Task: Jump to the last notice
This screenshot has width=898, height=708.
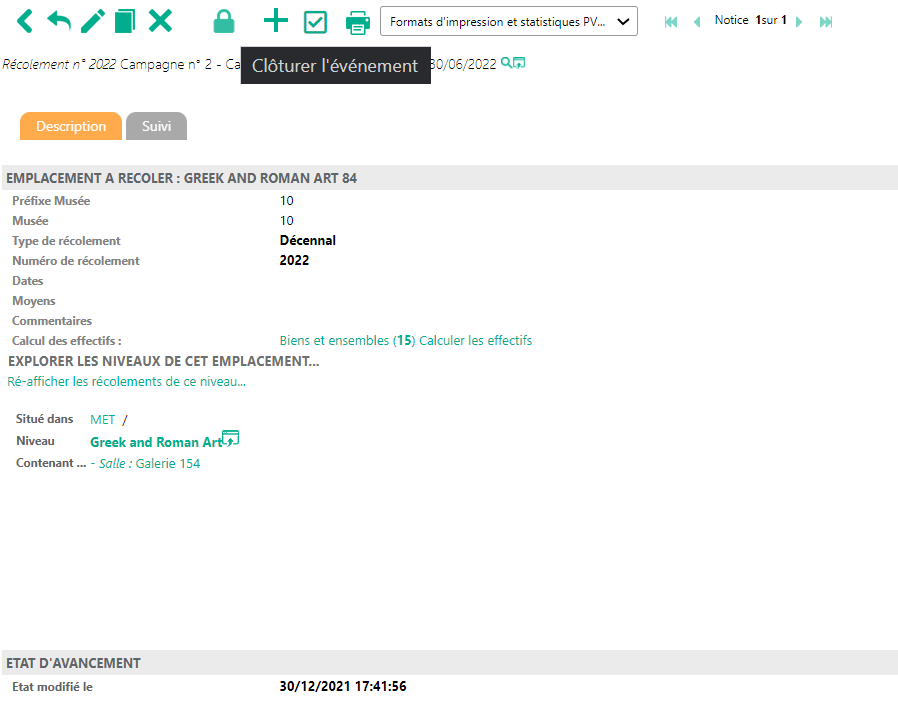Action: pos(825,22)
